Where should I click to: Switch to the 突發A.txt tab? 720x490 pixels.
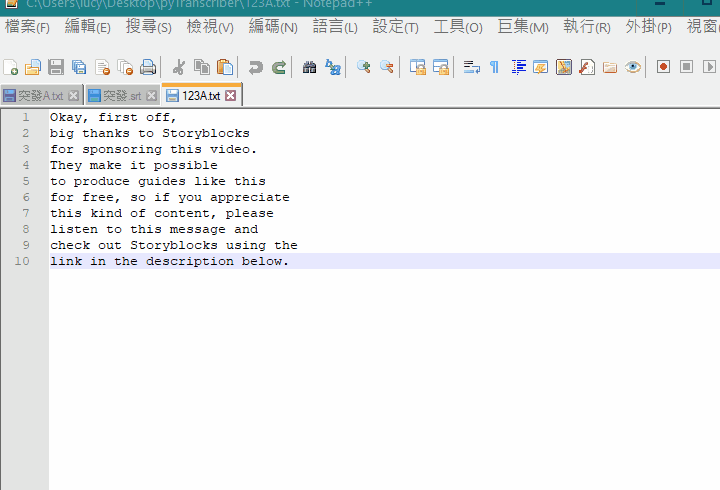tap(40, 96)
